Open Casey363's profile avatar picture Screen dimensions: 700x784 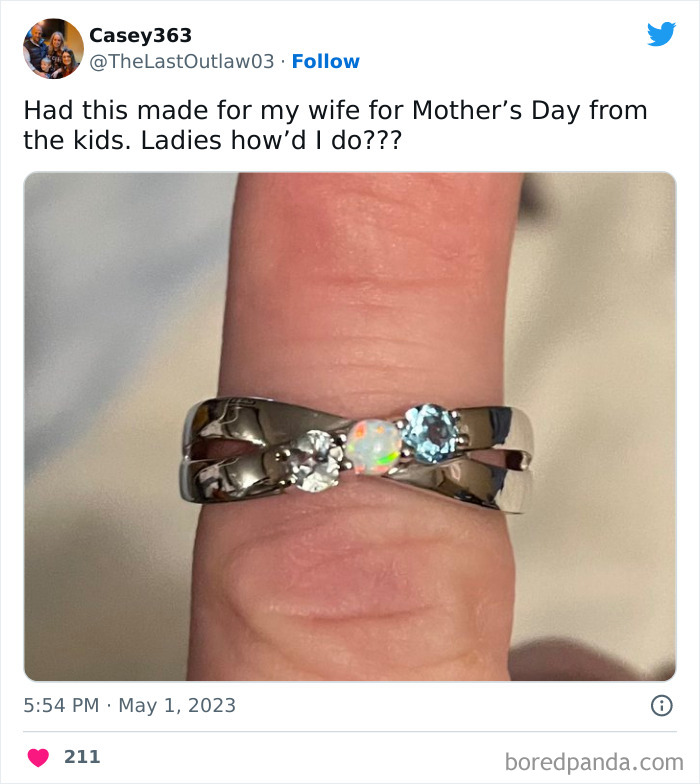coord(53,48)
